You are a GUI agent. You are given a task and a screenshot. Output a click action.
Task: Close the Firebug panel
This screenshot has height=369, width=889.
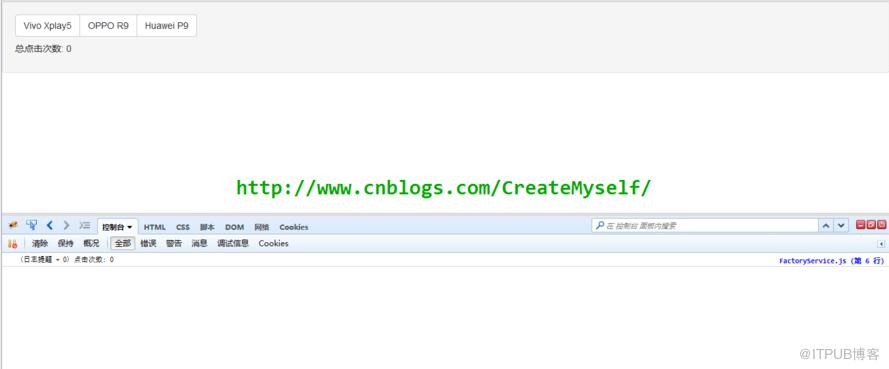pos(882,225)
